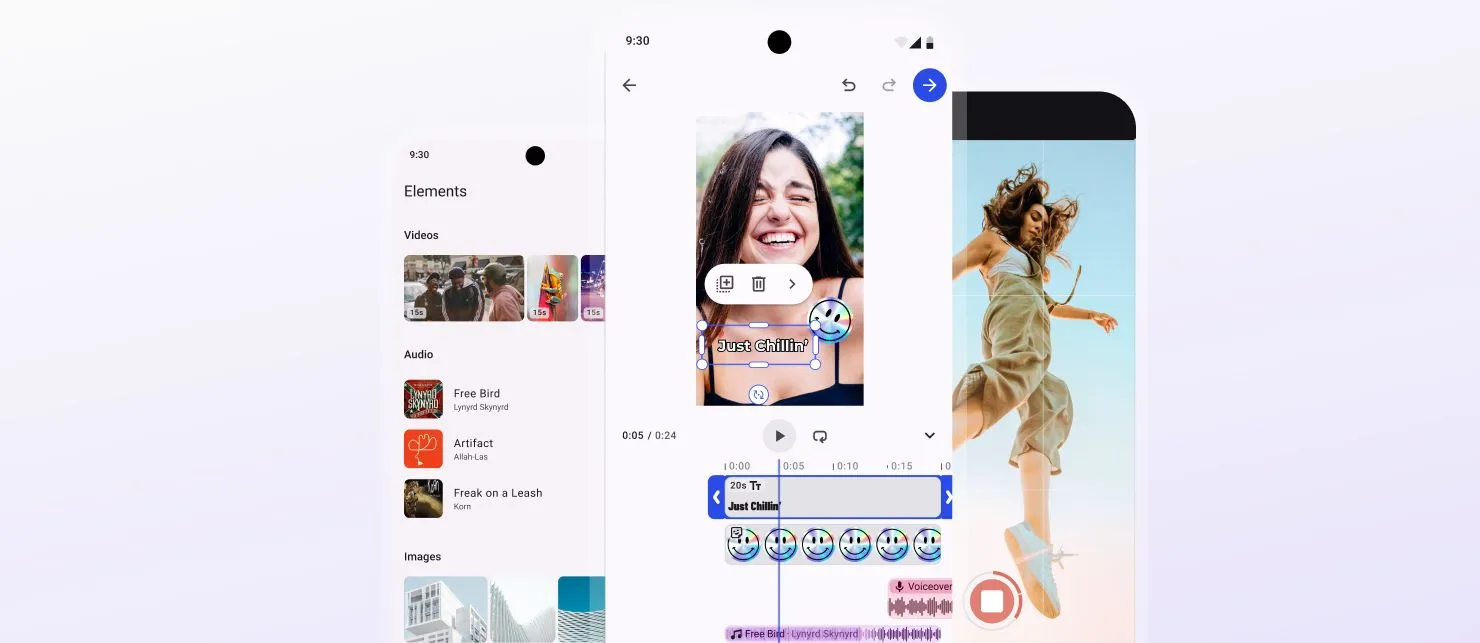
Task: Click the Free Bird album cover
Action: tap(423, 399)
